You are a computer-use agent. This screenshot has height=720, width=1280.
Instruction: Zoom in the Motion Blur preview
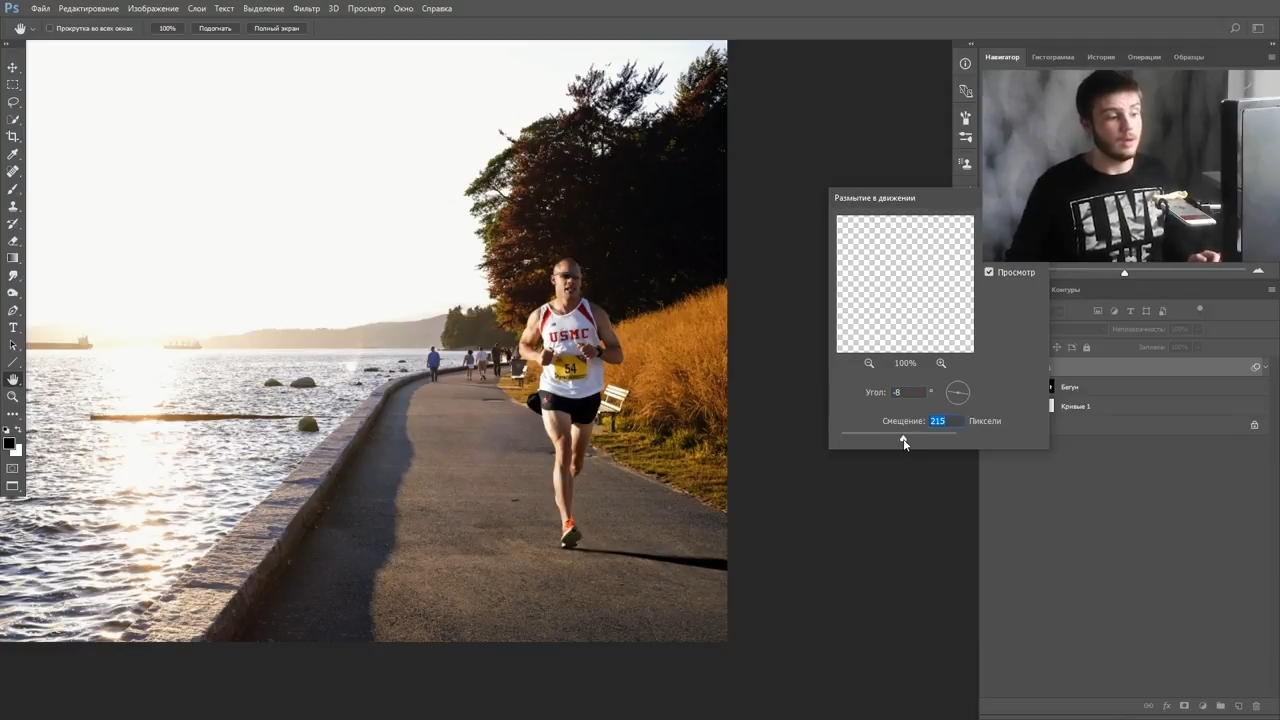tap(941, 363)
